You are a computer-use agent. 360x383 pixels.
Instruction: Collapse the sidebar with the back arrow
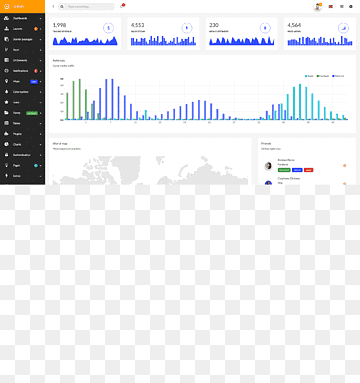tap(53, 6)
